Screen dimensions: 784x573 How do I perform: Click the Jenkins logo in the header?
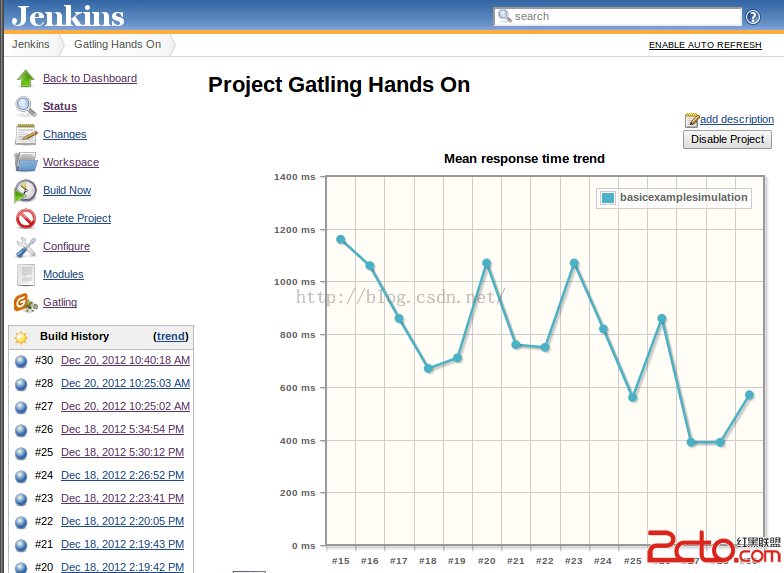click(68, 16)
